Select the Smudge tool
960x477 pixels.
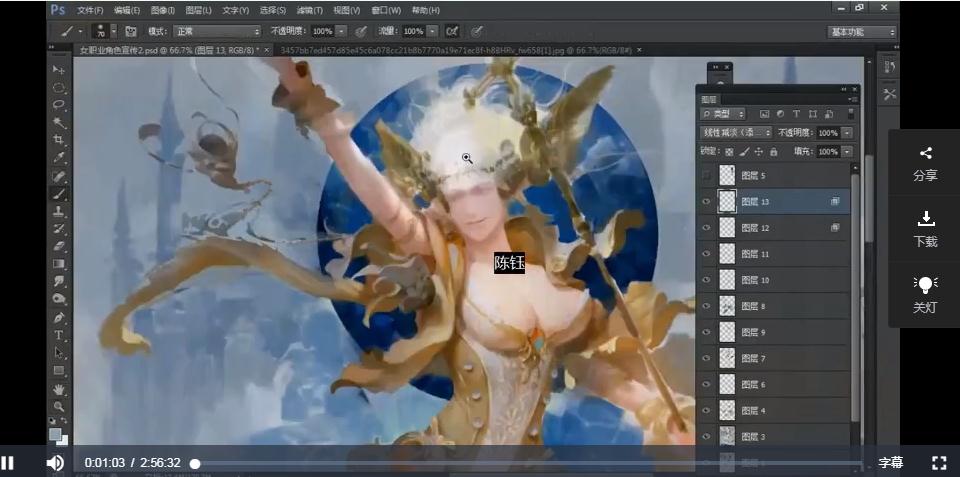(59, 282)
